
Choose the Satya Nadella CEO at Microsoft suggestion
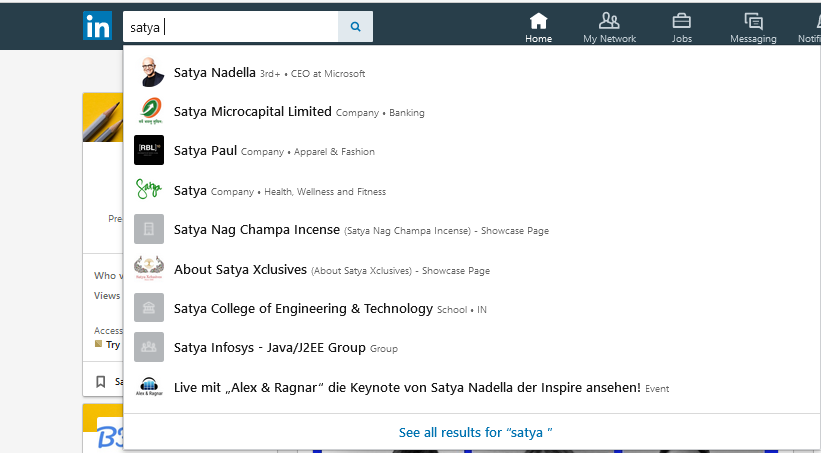click(x=472, y=72)
